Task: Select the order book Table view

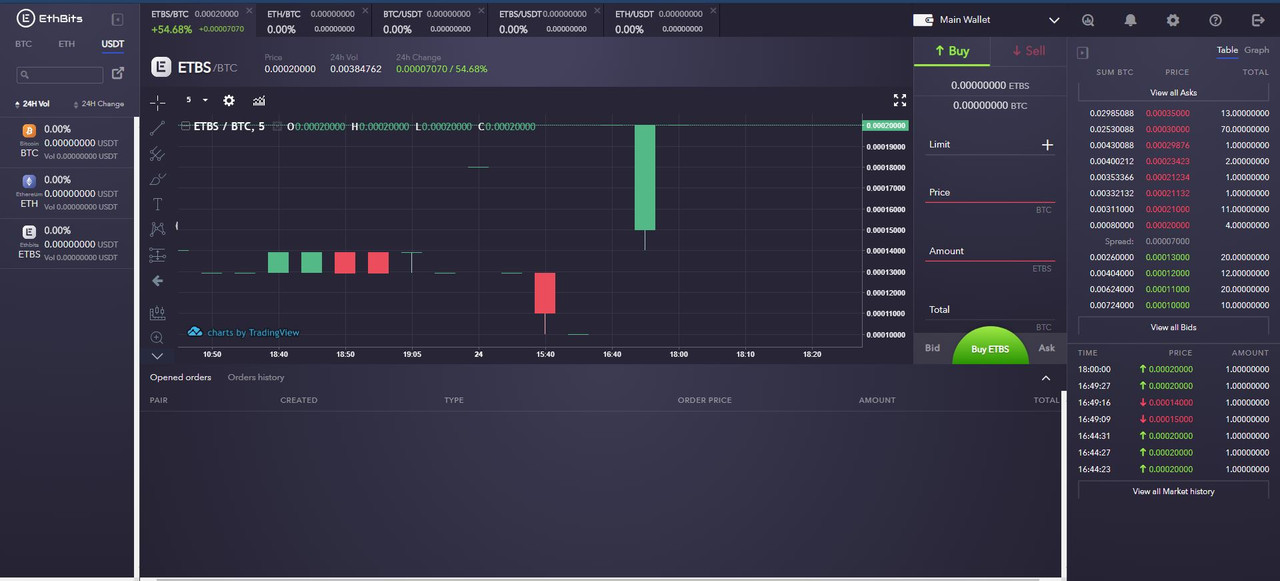Action: click(1227, 50)
